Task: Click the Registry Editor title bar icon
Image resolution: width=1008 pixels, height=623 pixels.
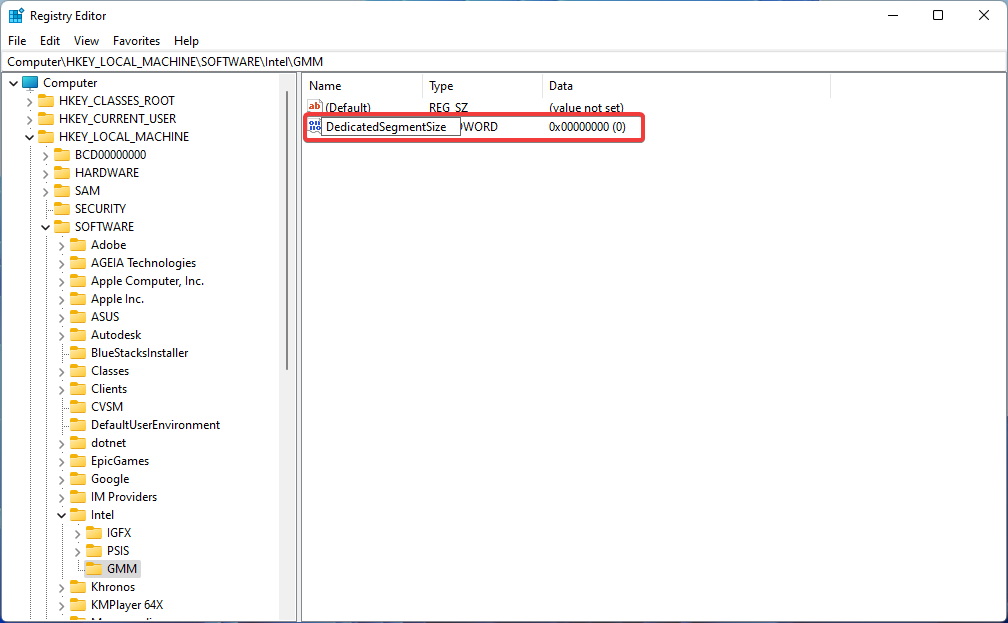Action: pos(15,15)
